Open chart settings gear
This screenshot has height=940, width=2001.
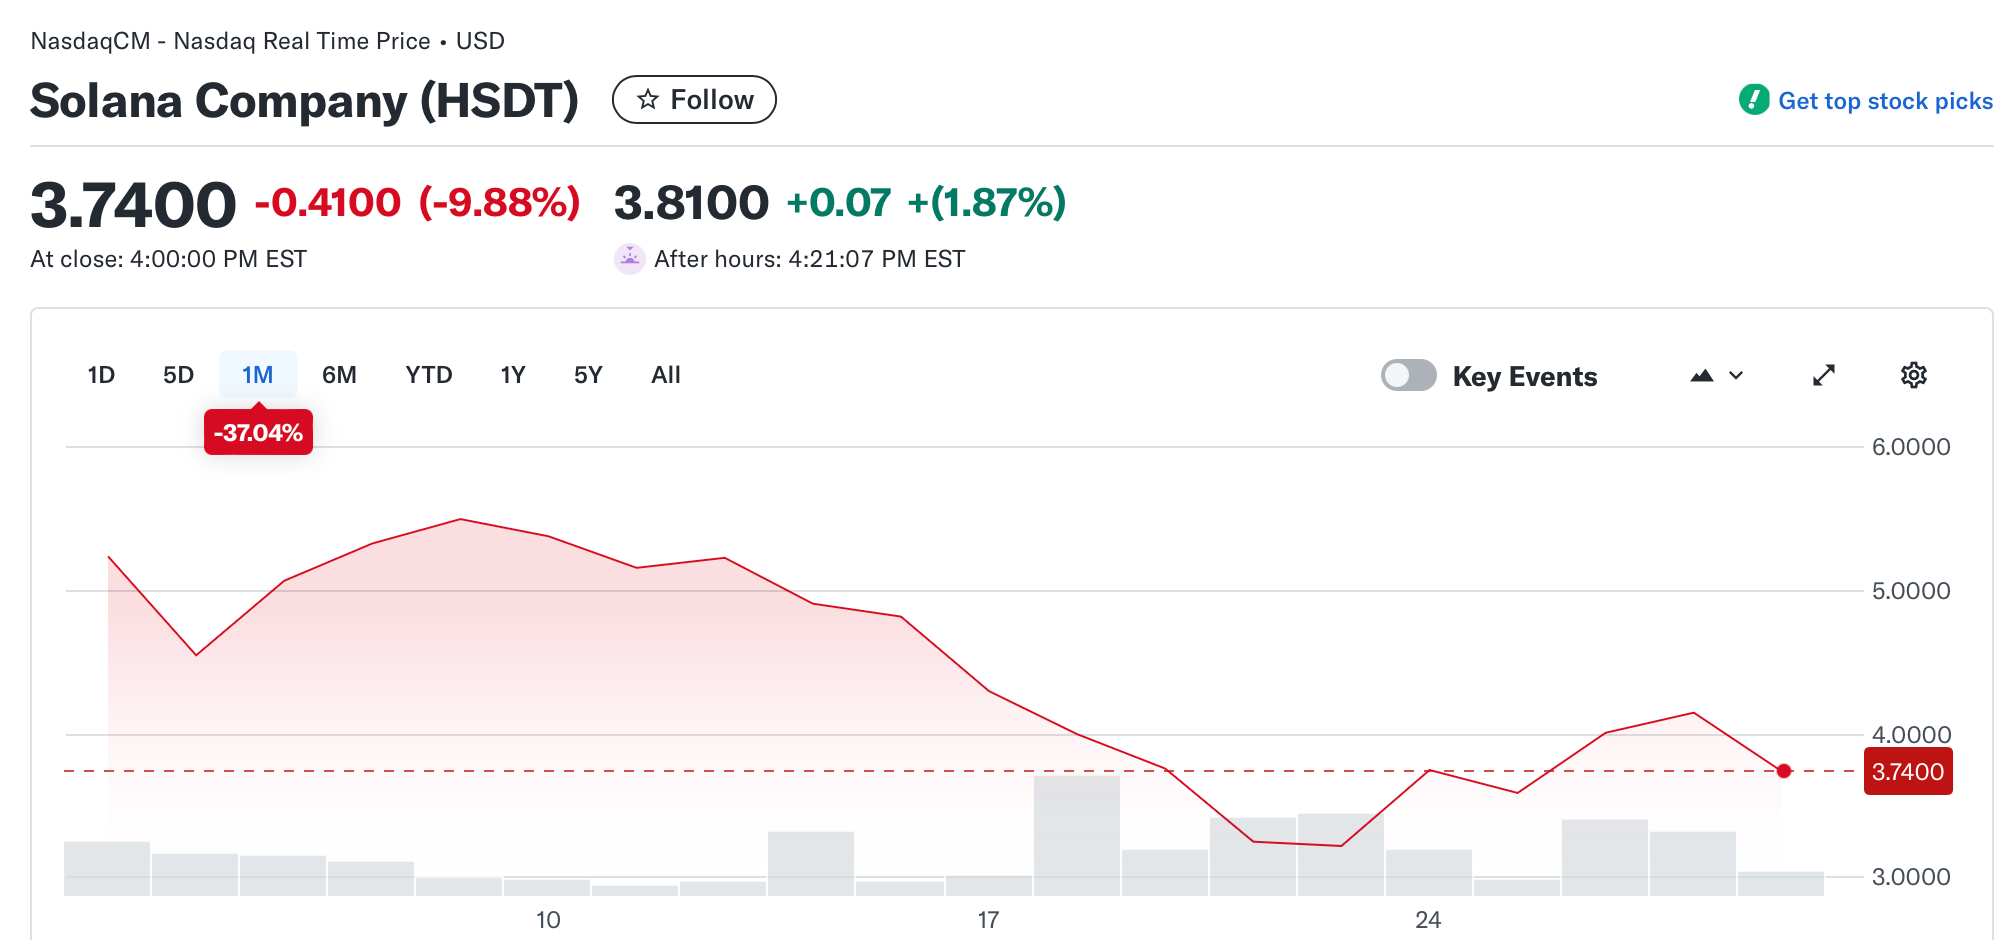tap(1913, 376)
